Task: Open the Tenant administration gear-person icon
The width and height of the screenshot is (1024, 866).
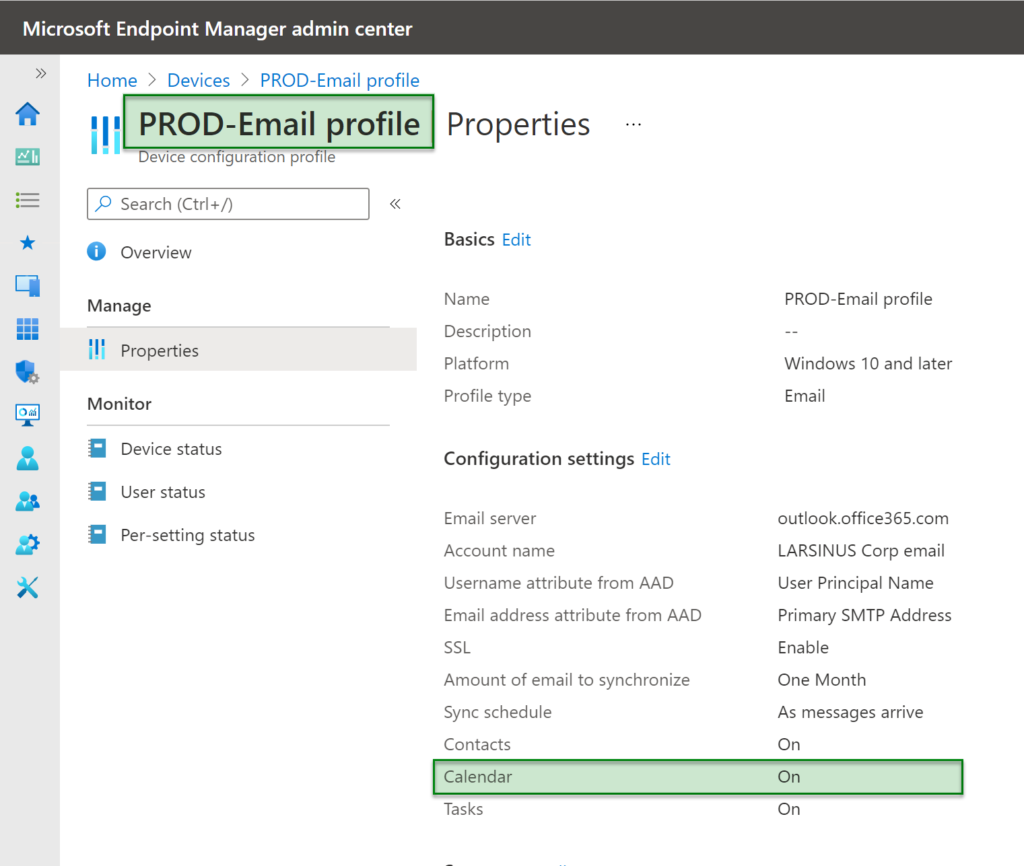Action: 27,544
